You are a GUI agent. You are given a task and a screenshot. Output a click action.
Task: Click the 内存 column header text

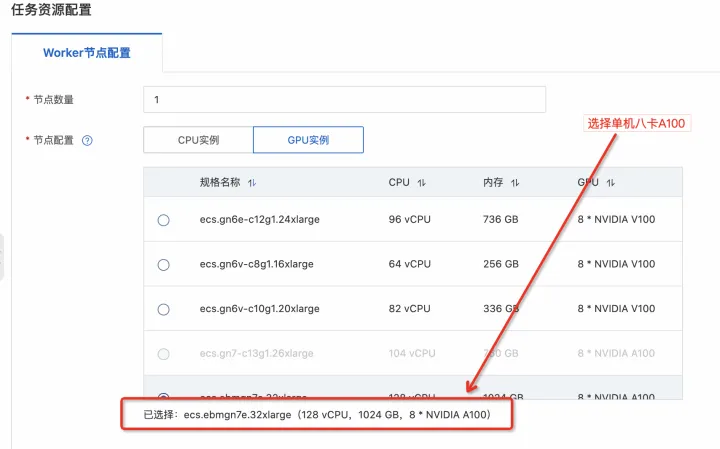point(491,183)
